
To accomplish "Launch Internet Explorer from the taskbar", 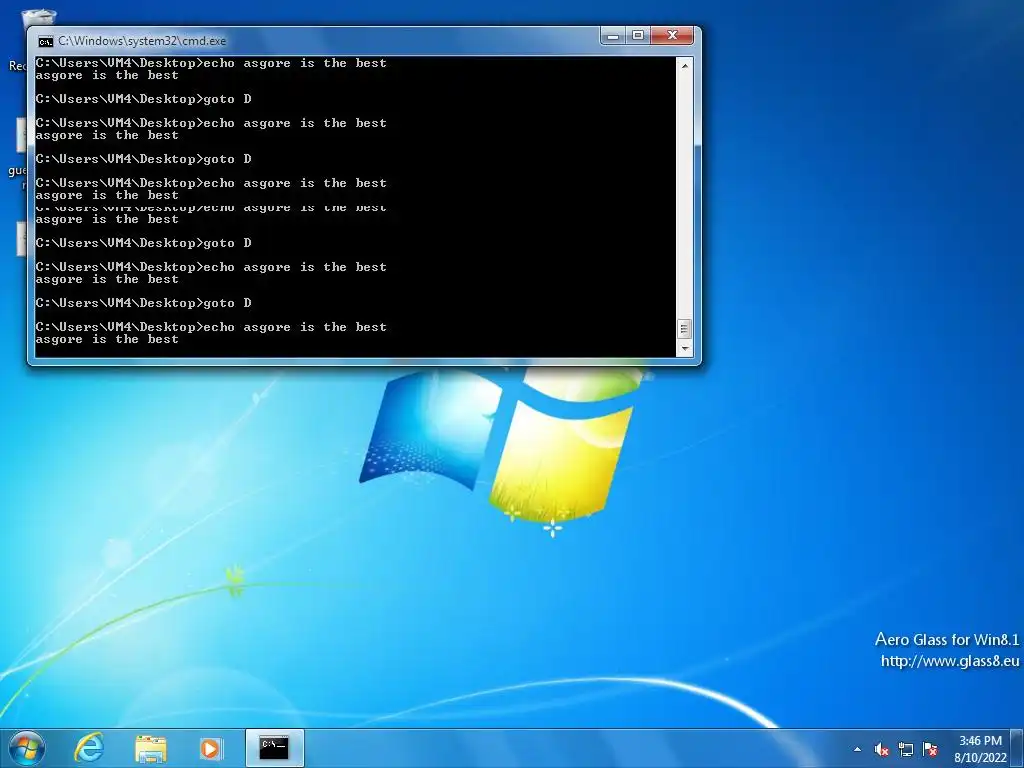I will 89,748.
